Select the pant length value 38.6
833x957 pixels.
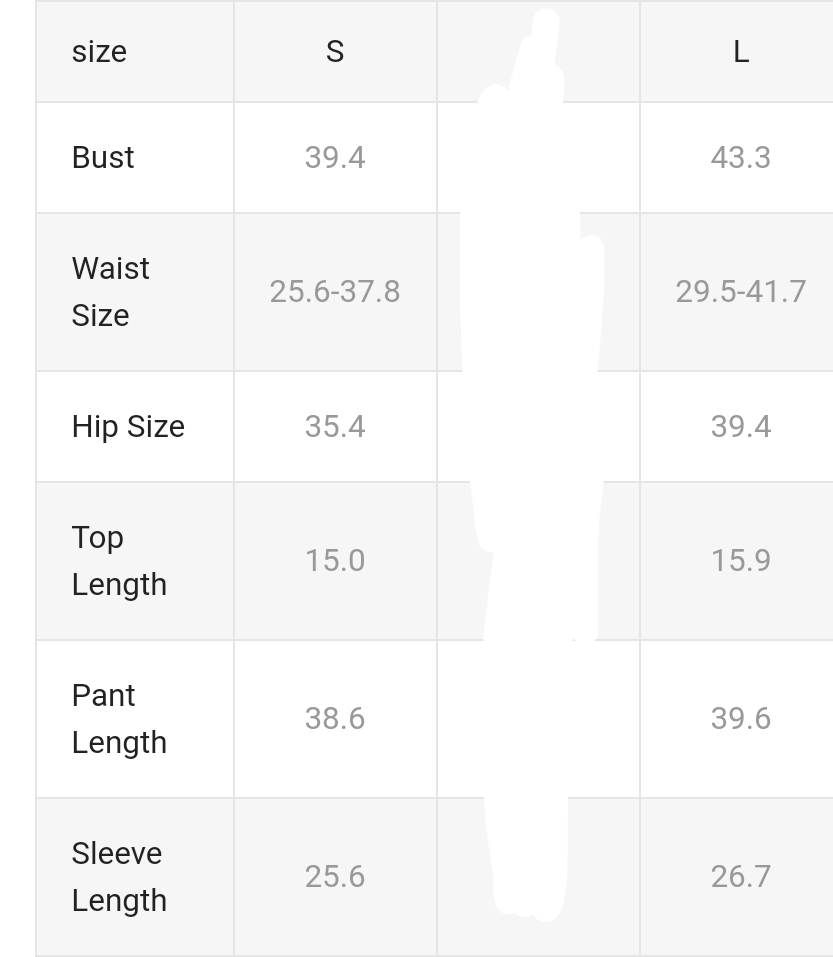click(335, 718)
